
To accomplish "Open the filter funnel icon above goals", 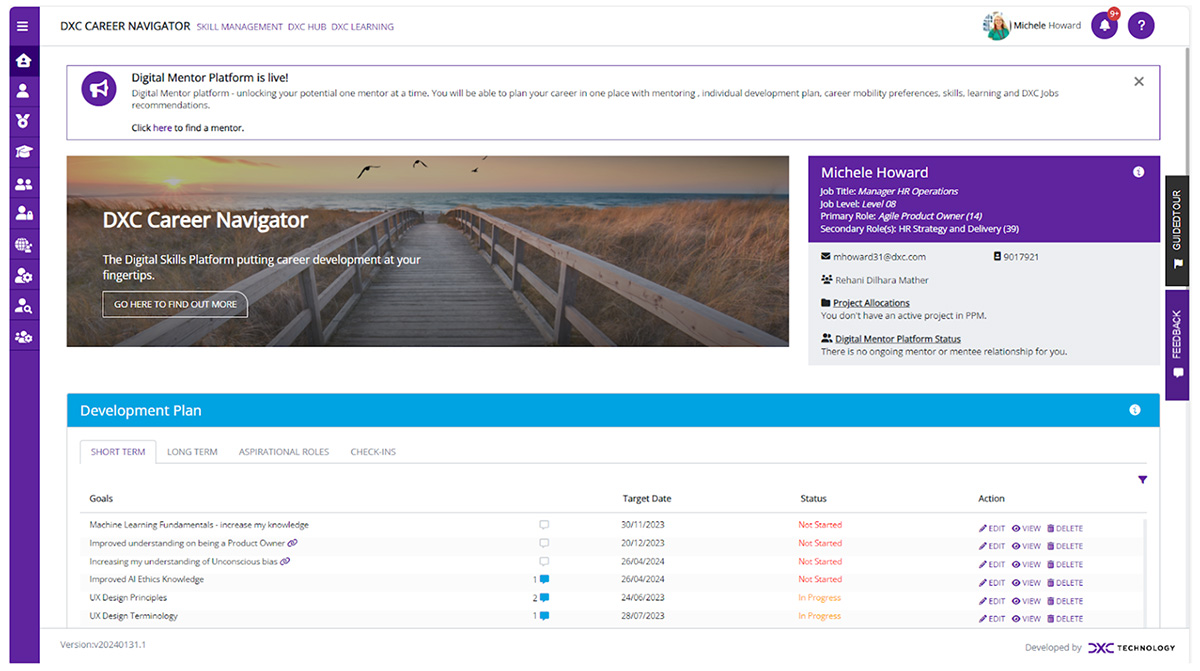I will coord(1142,480).
